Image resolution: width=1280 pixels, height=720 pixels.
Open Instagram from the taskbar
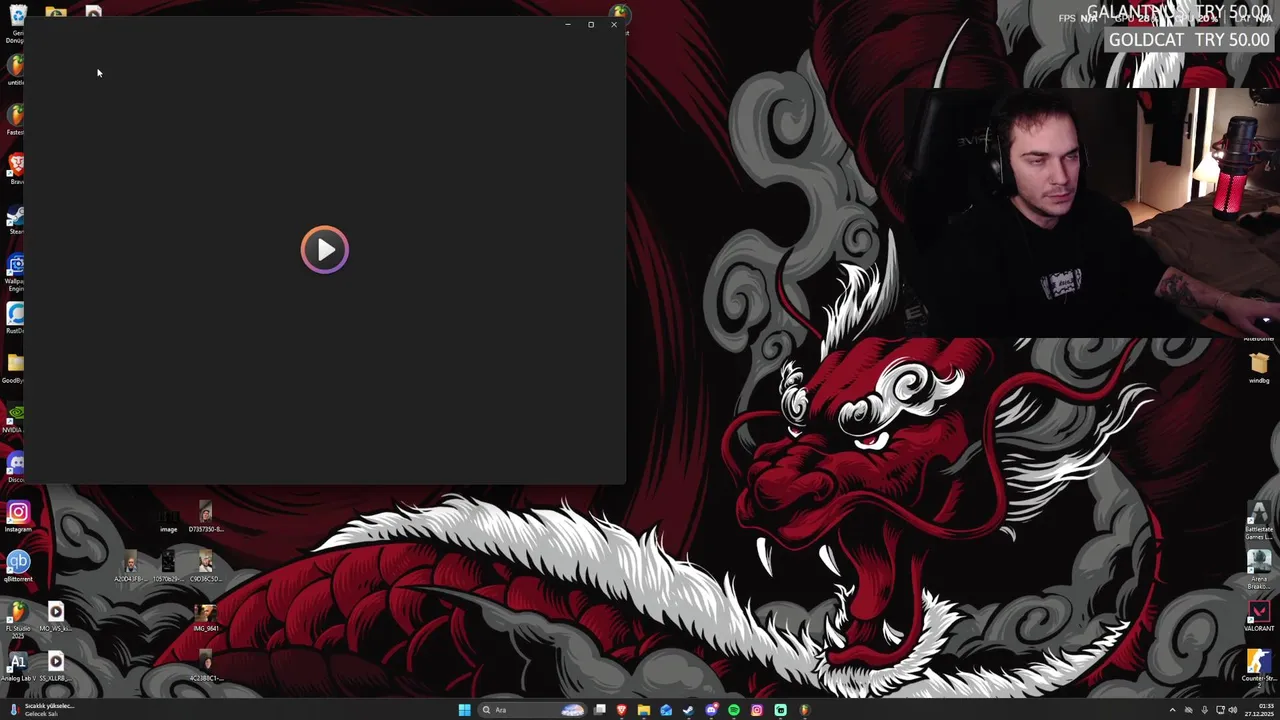point(757,710)
